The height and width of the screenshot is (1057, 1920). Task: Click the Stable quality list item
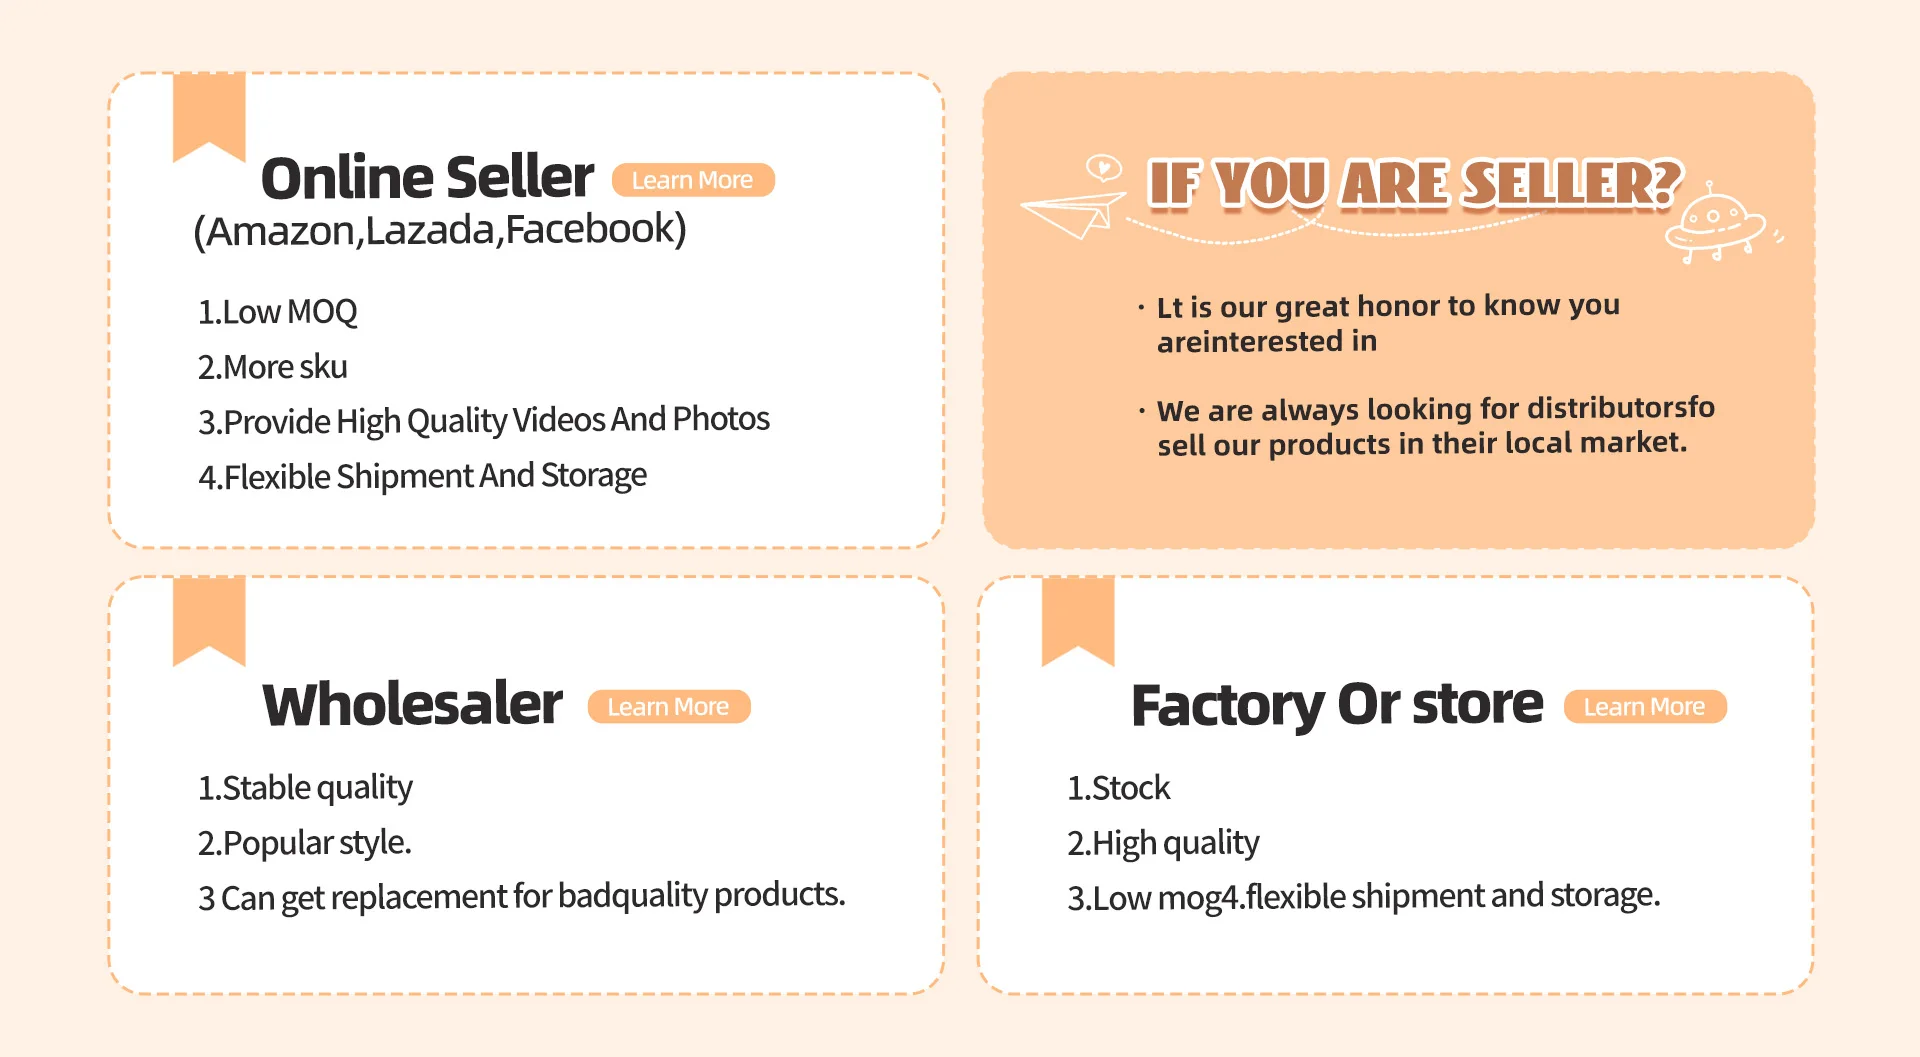pyautogui.click(x=305, y=788)
